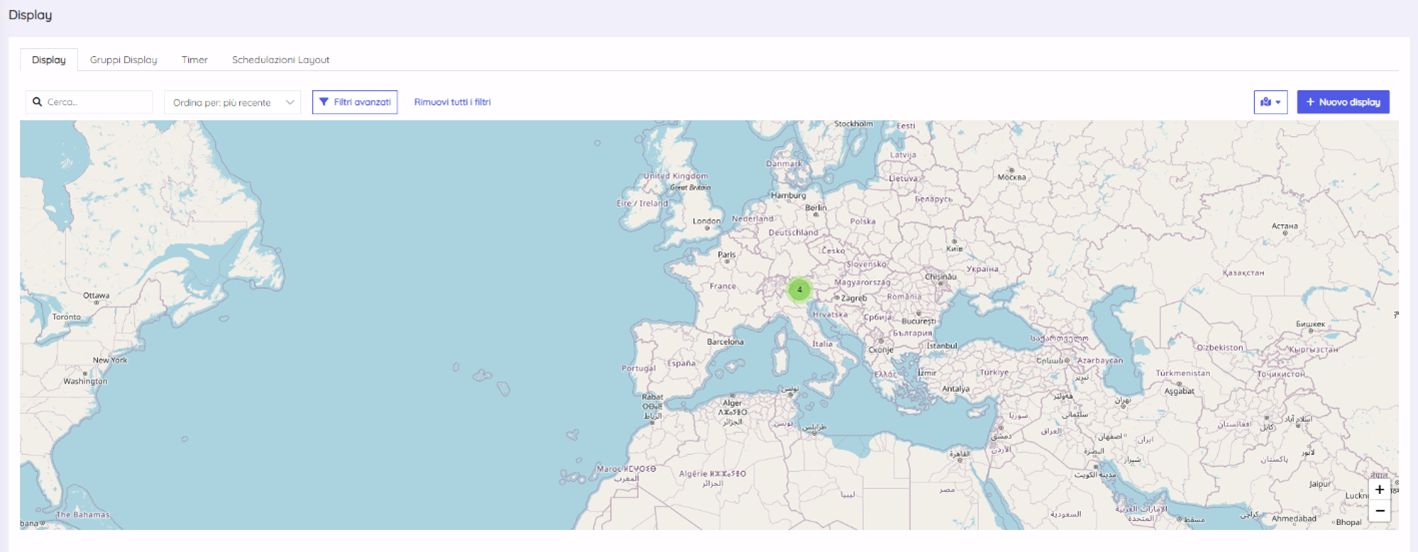Viewport: 1418px width, 552px height.
Task: Open the Timer tab
Action: point(195,60)
